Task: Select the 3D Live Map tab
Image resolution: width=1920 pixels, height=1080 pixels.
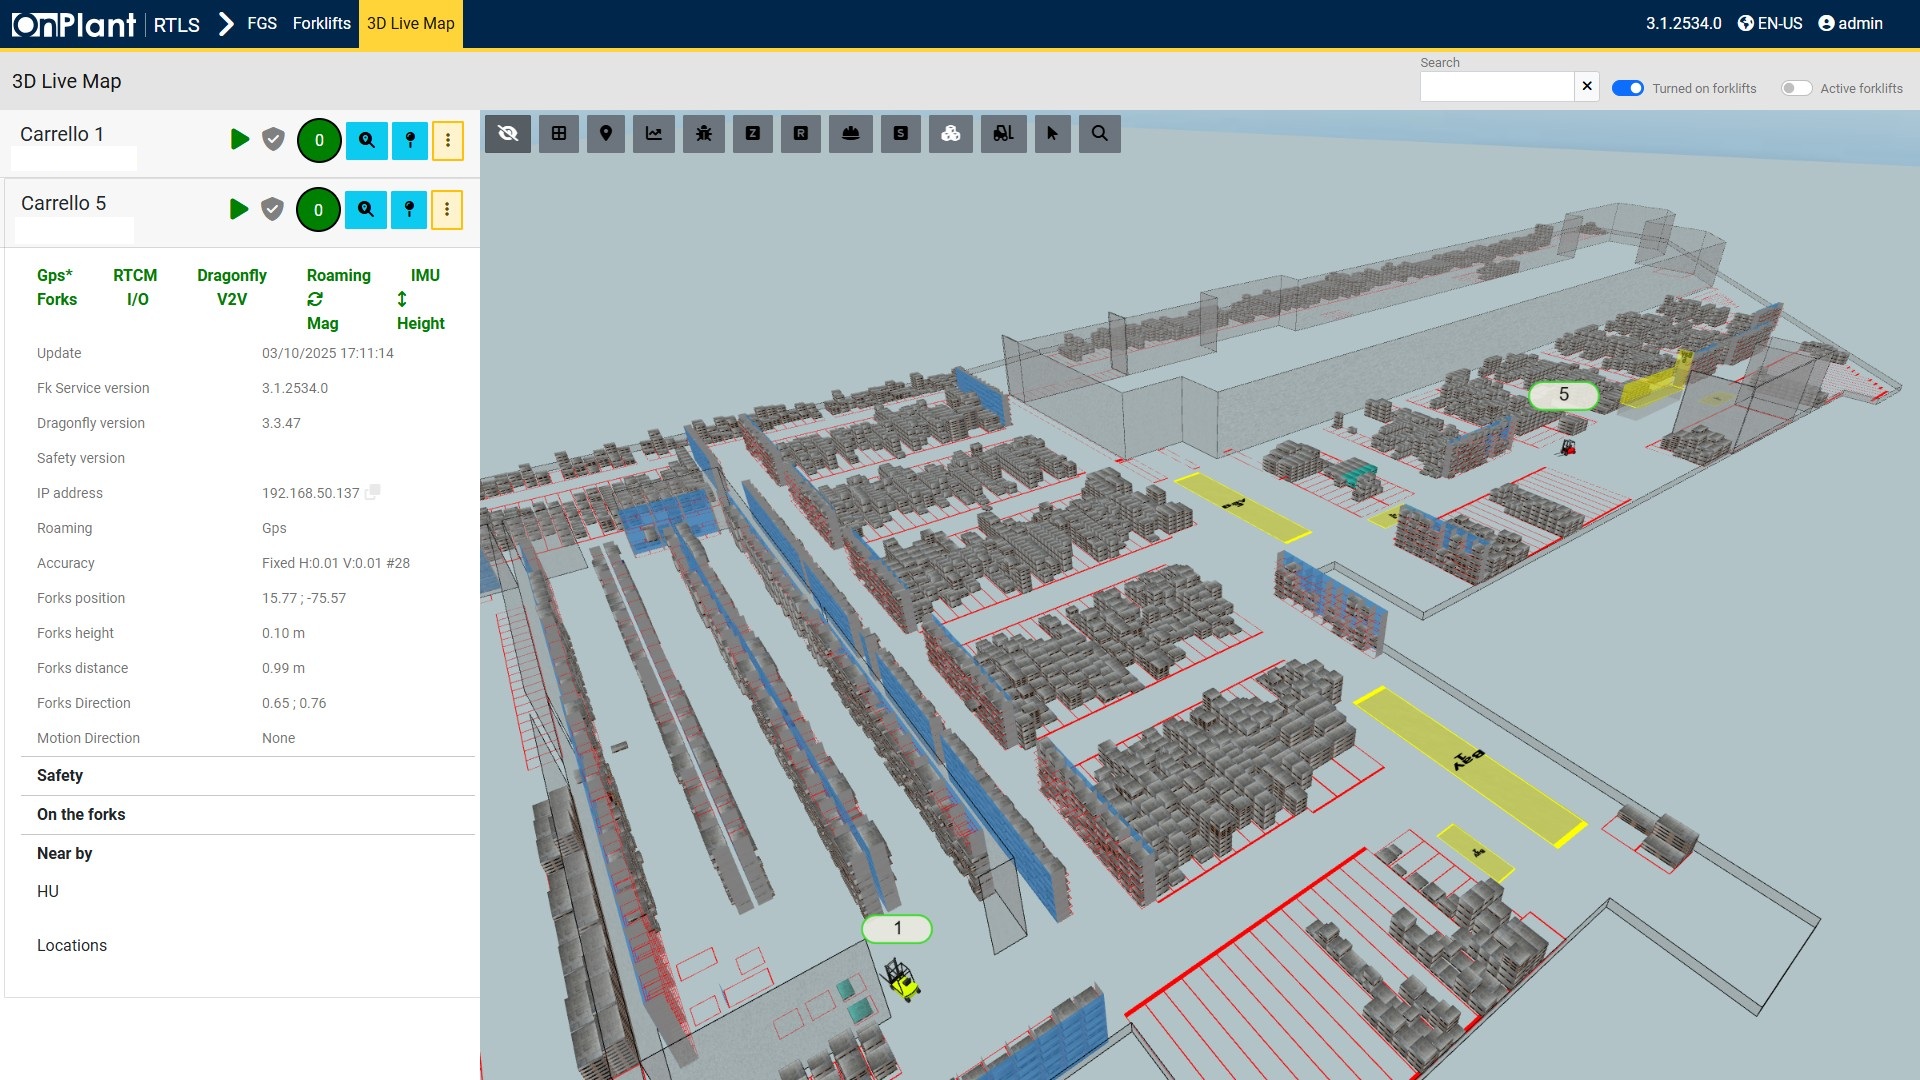Action: point(410,23)
